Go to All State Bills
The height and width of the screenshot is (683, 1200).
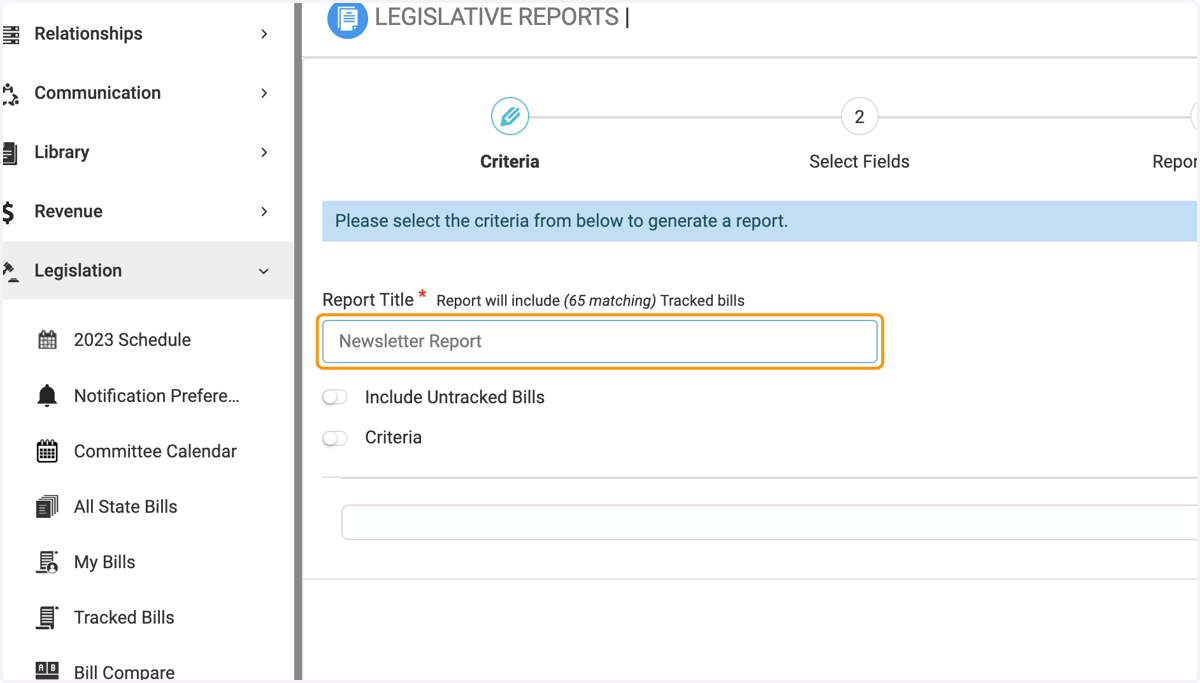point(125,507)
